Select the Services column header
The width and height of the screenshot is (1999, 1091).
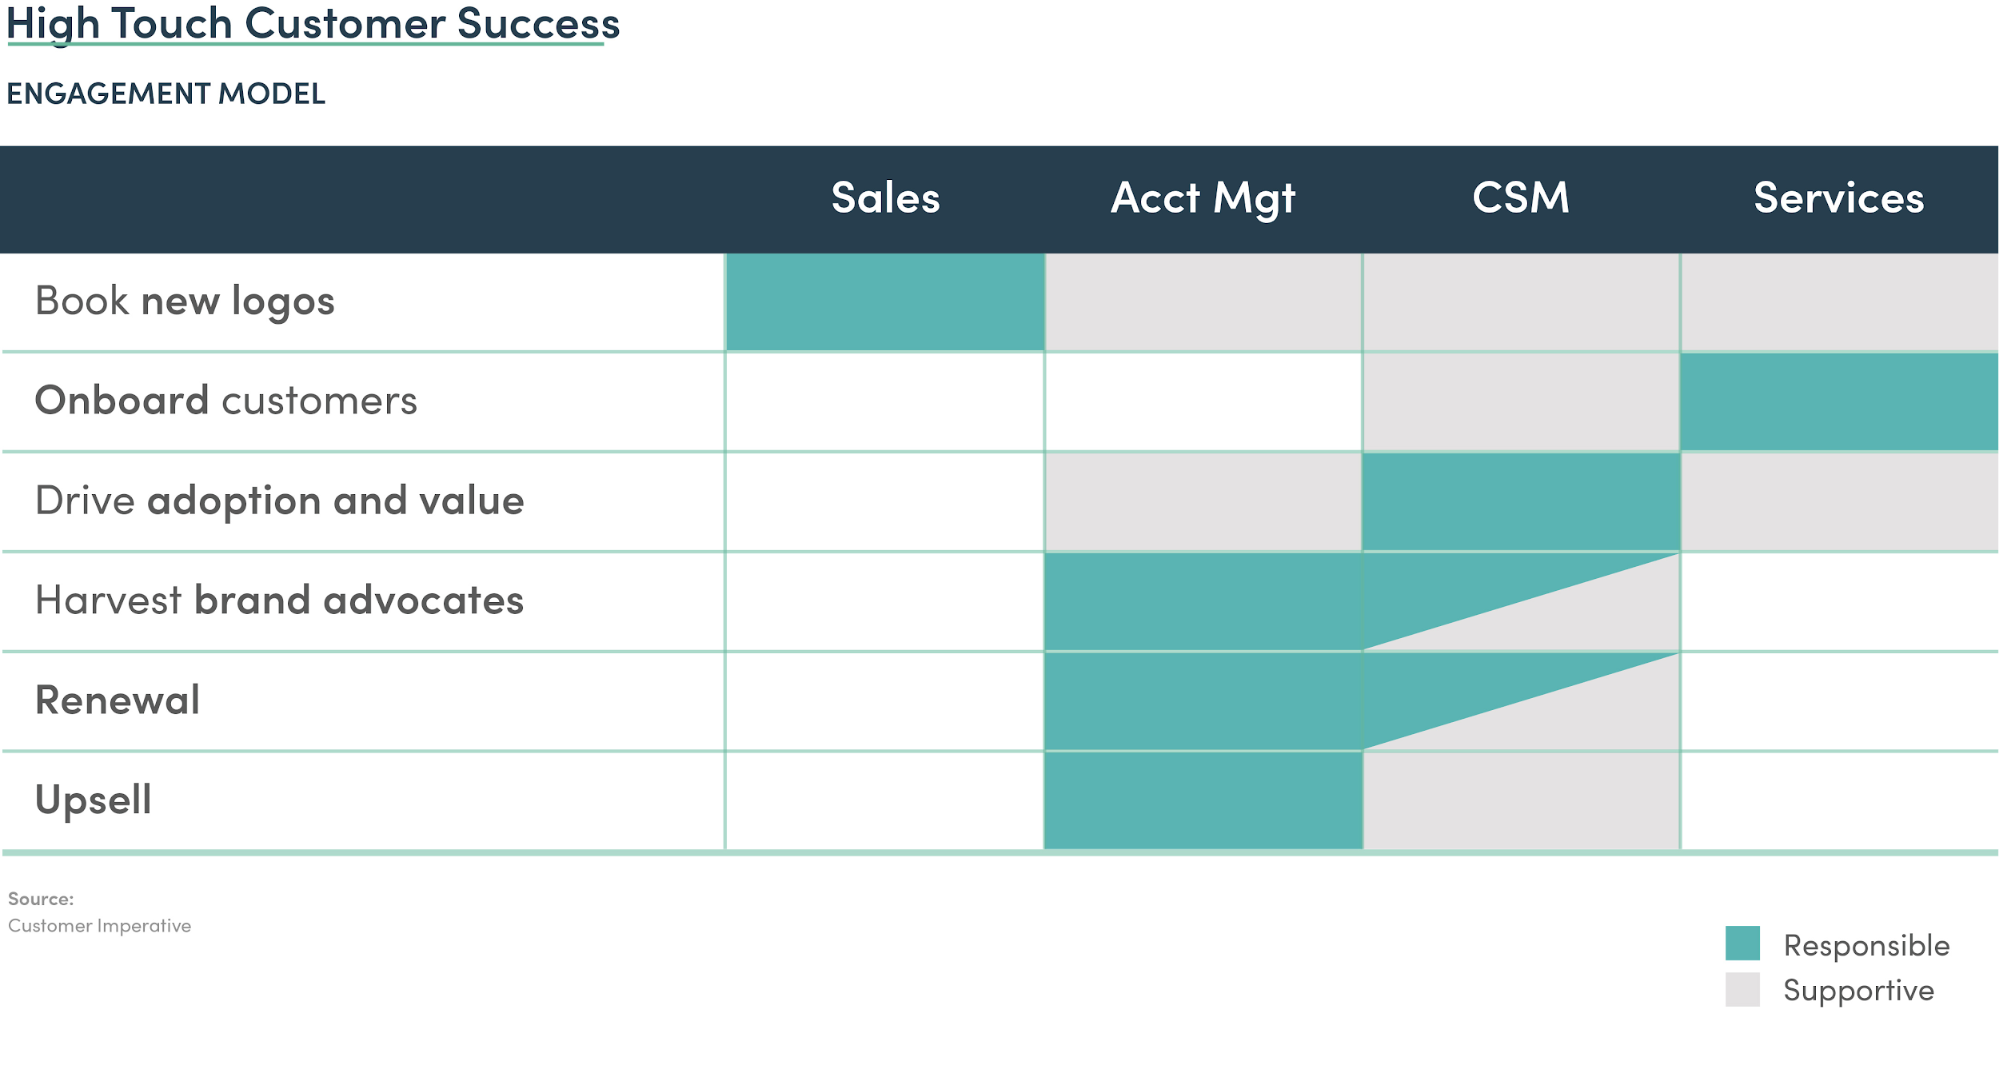click(x=1838, y=198)
